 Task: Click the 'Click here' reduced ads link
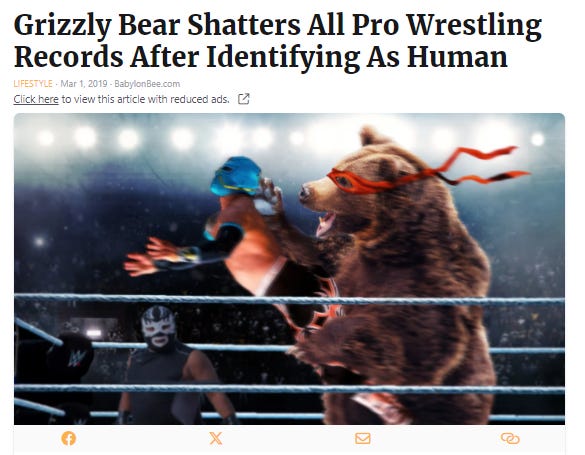point(36,99)
